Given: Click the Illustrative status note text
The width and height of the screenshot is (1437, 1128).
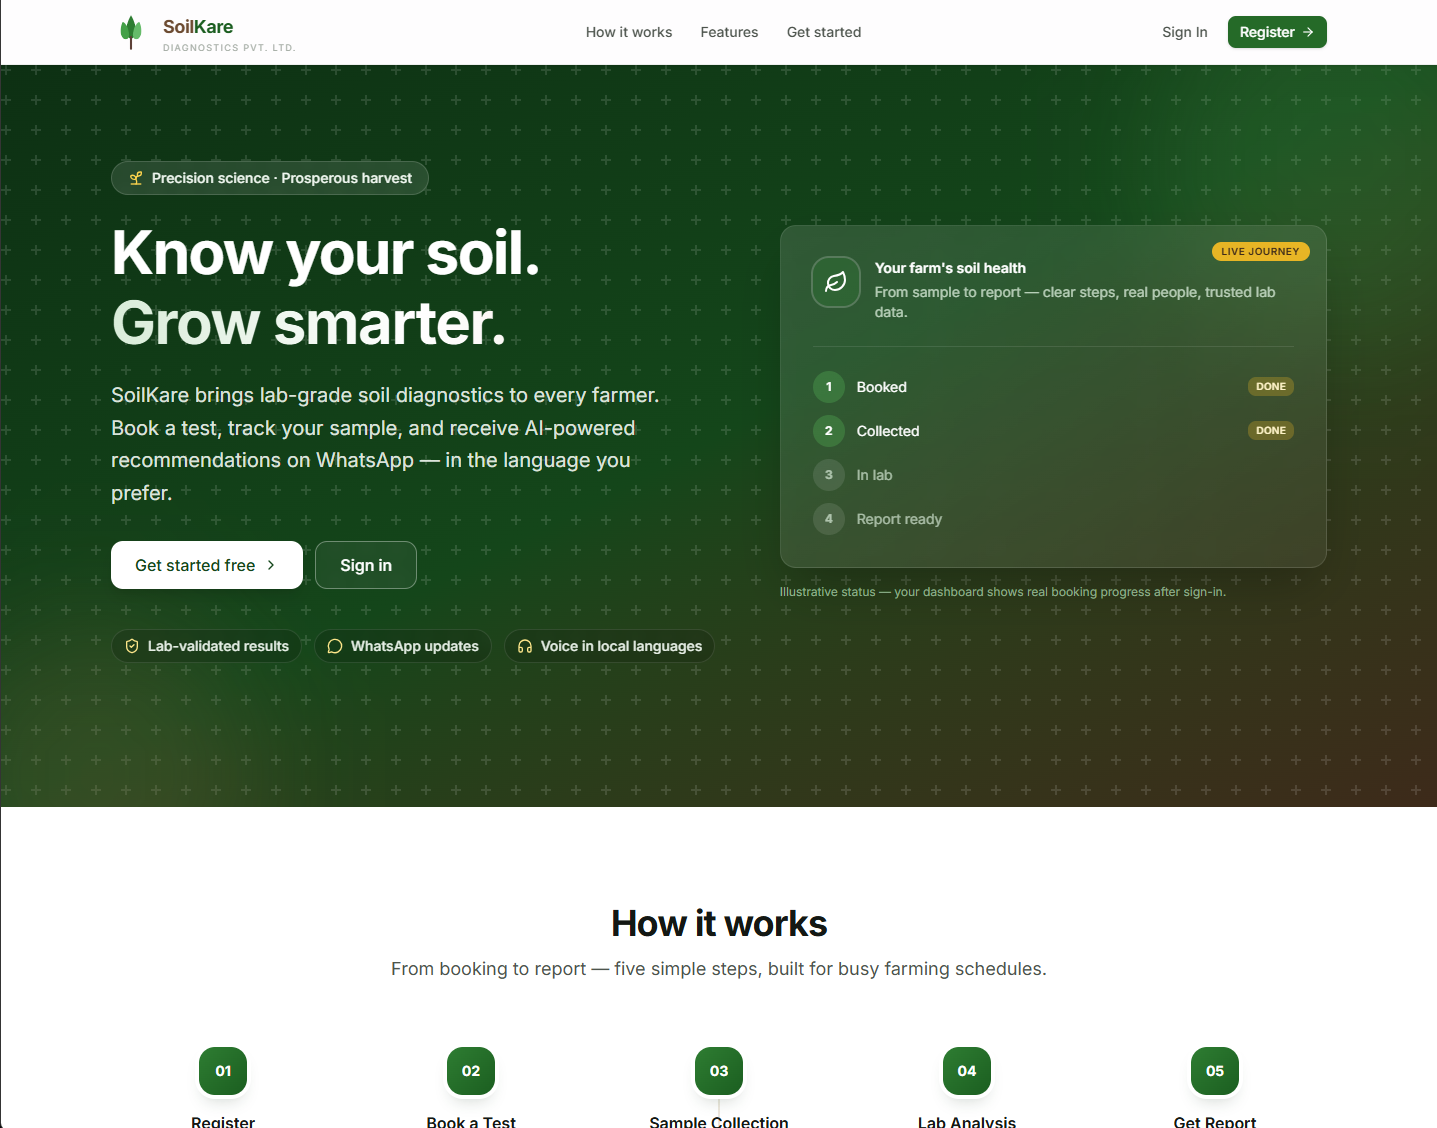Looking at the screenshot, I should pos(1003,592).
